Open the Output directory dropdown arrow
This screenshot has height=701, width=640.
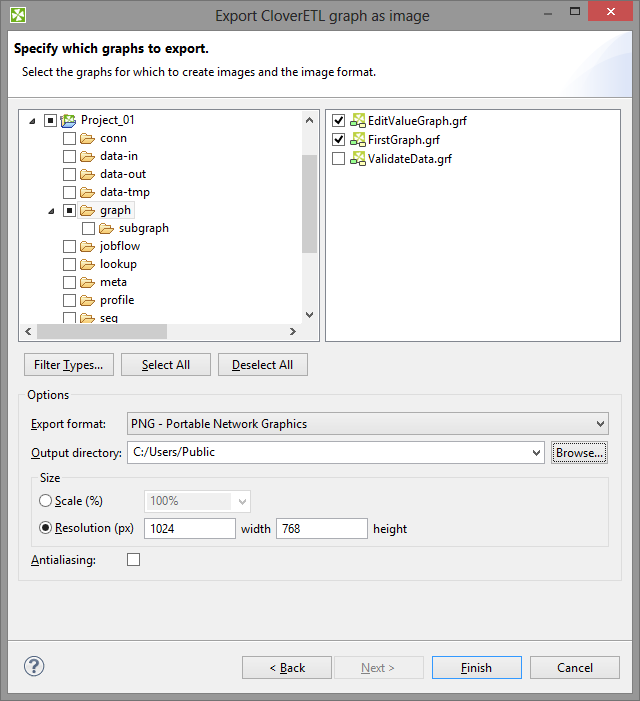pos(536,453)
